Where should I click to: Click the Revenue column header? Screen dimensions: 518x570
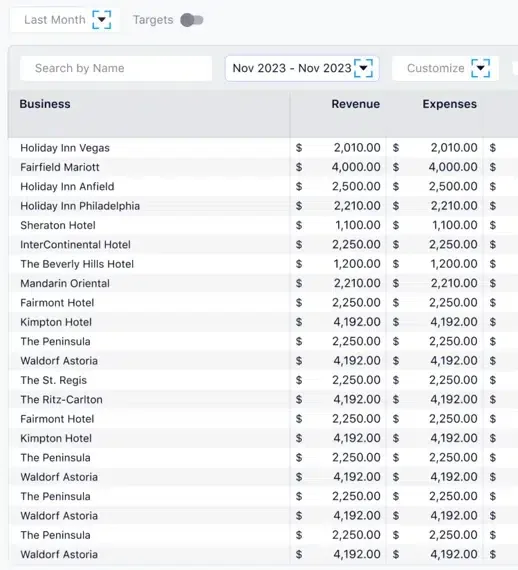coord(356,104)
